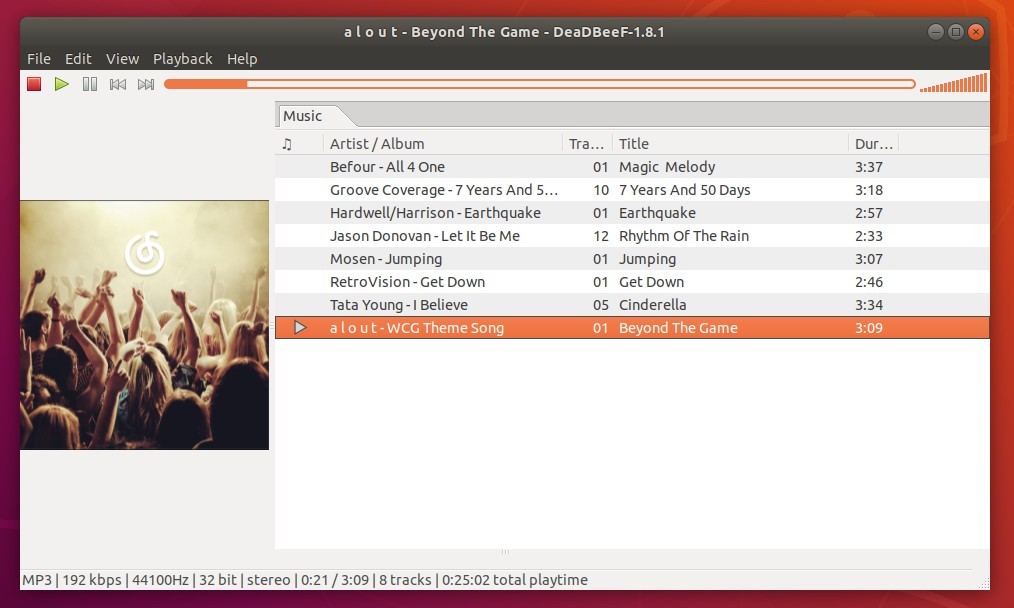Click the Pause icon in the toolbar
This screenshot has width=1014, height=608.
pyautogui.click(x=89, y=84)
